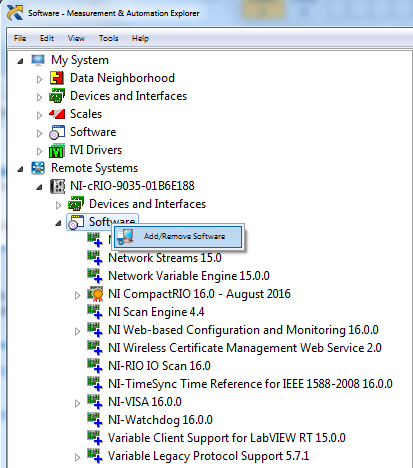
Task: Click the Measurement & Automation Explorer title bar icon
Action: (15, 13)
